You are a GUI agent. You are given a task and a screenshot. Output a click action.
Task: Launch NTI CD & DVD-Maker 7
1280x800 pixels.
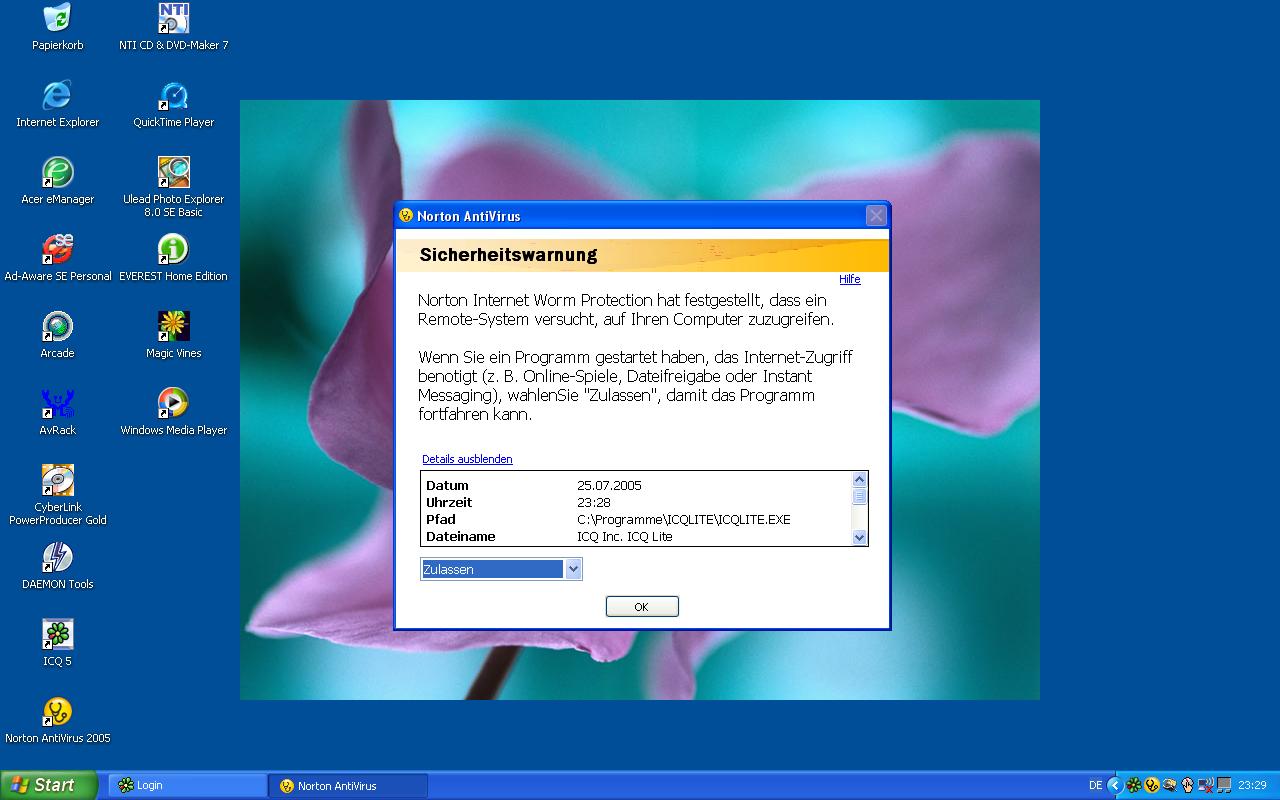[x=173, y=19]
